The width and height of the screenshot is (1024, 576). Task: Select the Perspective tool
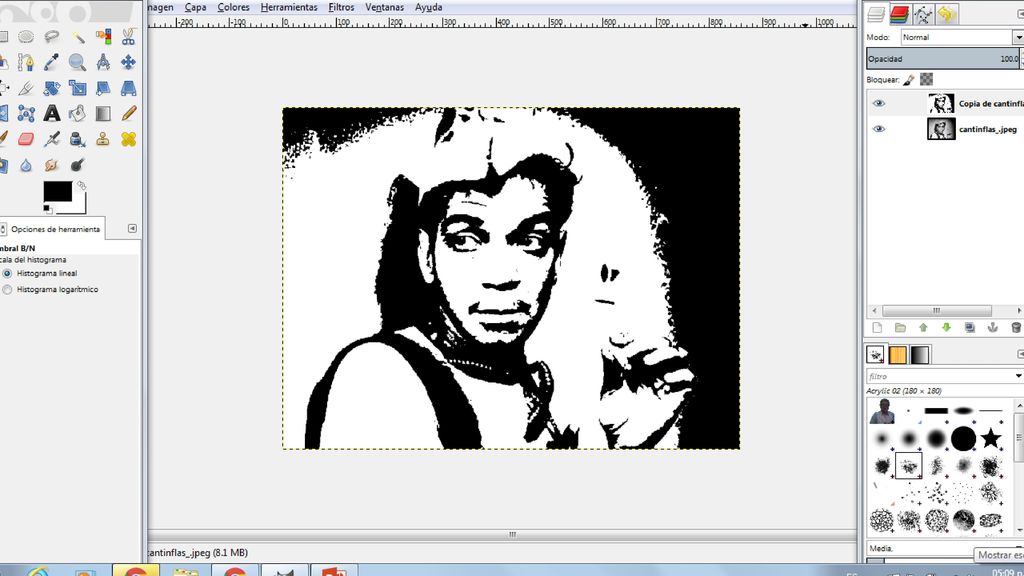point(129,88)
